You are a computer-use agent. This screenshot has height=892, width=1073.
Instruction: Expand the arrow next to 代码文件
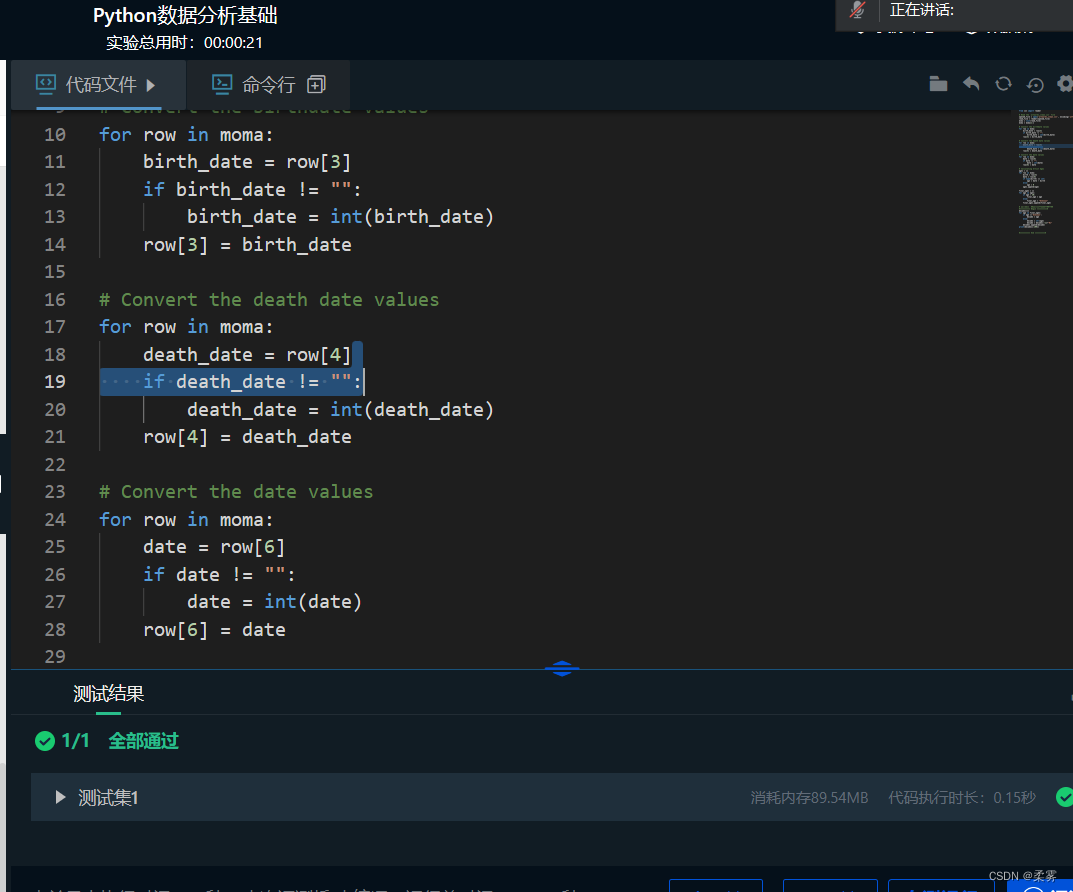point(151,86)
